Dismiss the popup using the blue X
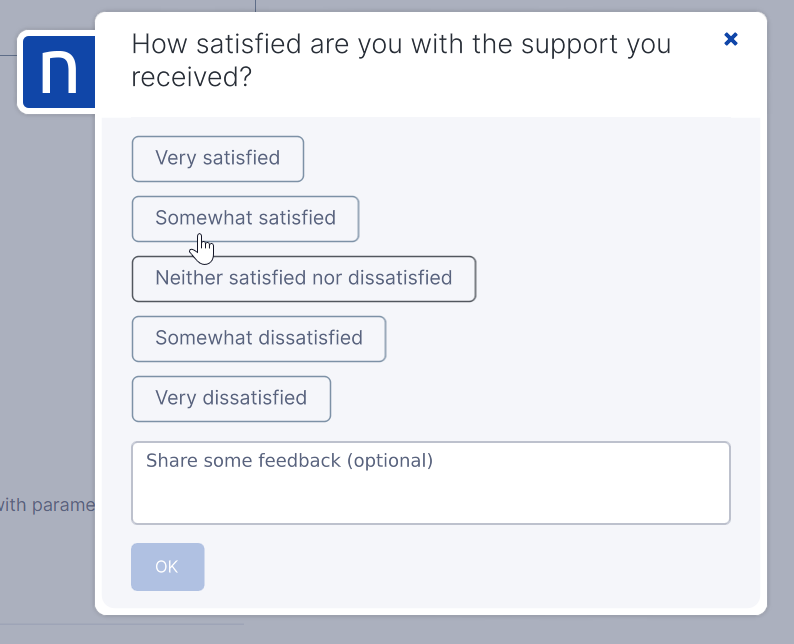 tap(730, 39)
